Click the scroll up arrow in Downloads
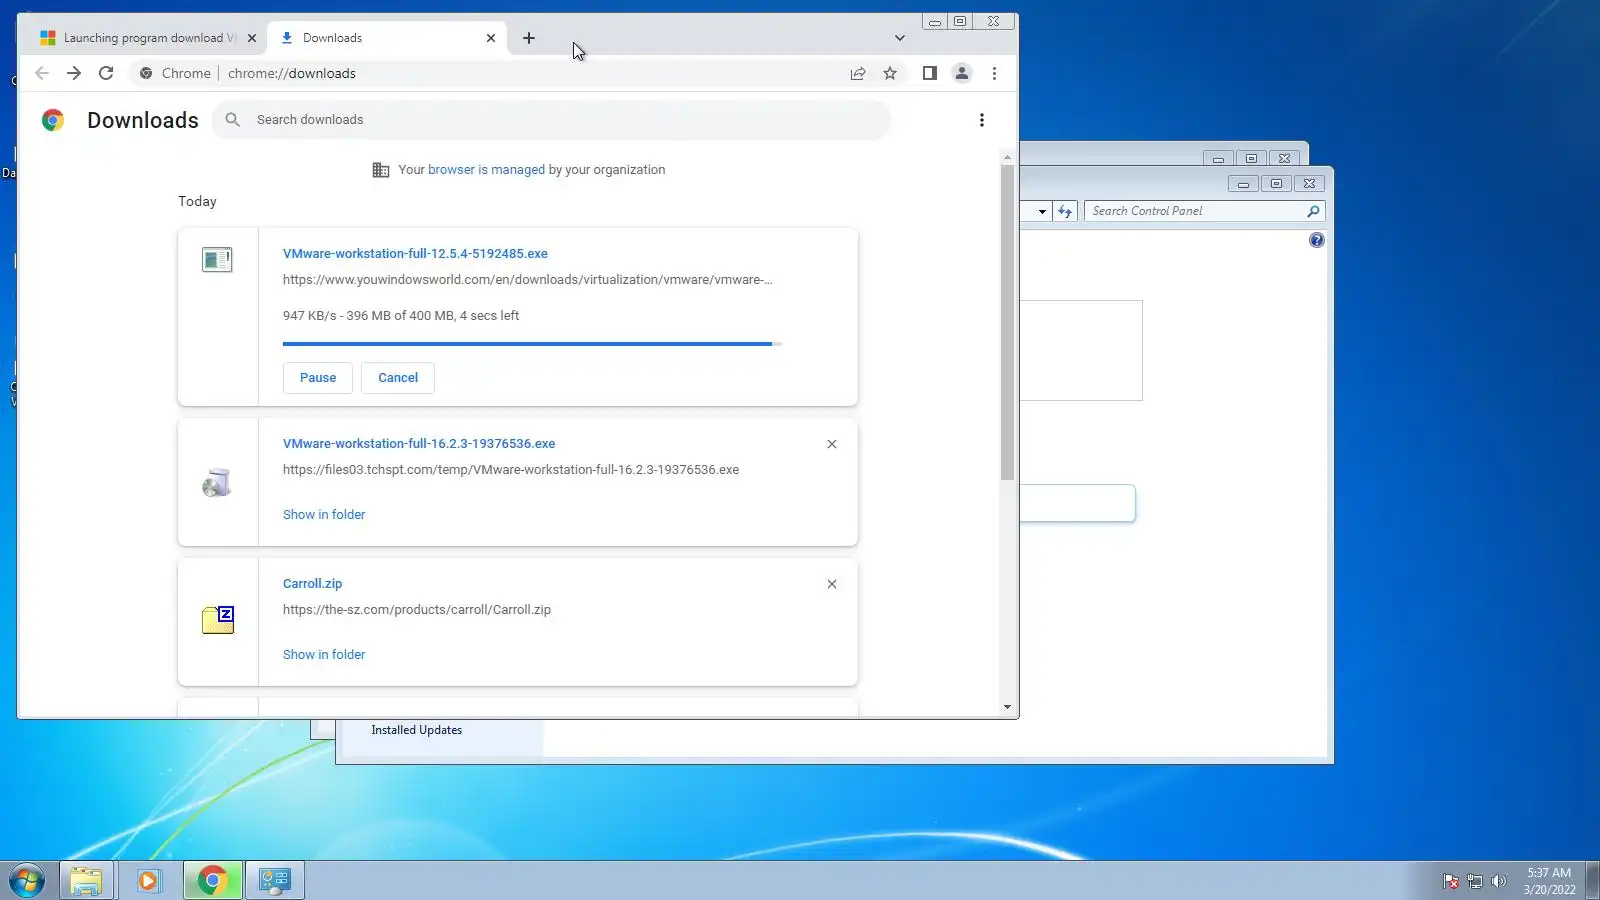 point(1007,157)
